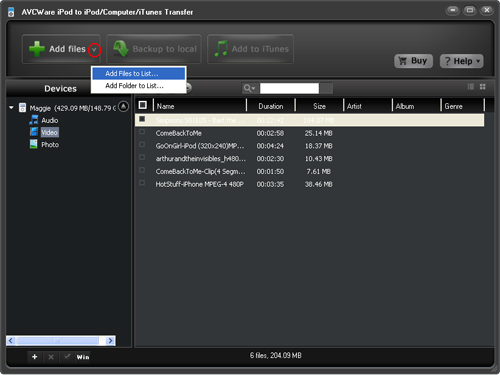Sort by Genre column header

click(x=463, y=106)
